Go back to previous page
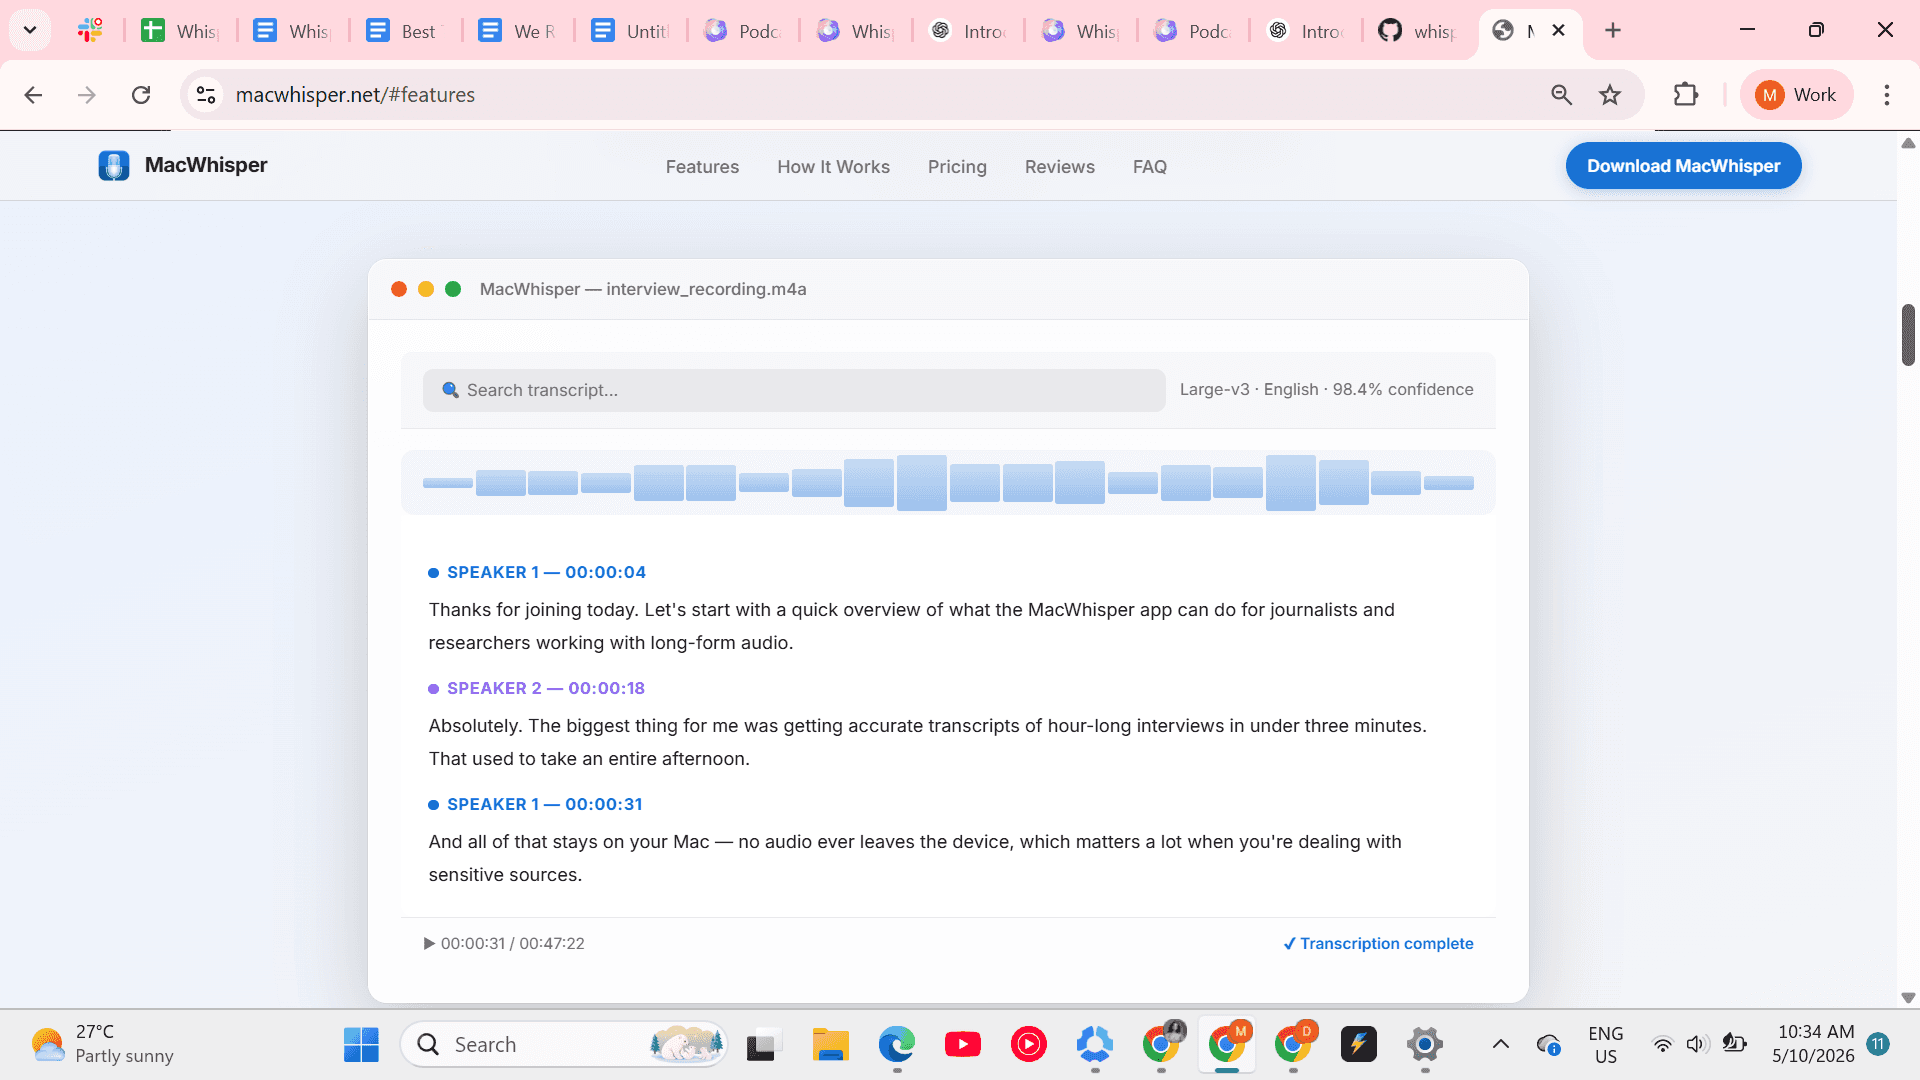 [33, 95]
